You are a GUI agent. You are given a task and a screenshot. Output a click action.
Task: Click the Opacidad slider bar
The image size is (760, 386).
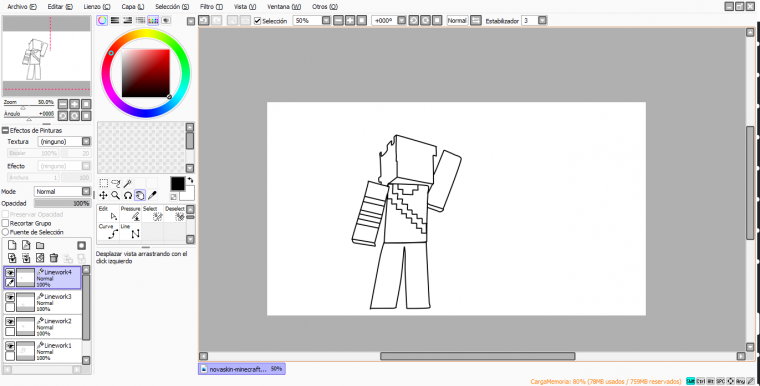63,204
